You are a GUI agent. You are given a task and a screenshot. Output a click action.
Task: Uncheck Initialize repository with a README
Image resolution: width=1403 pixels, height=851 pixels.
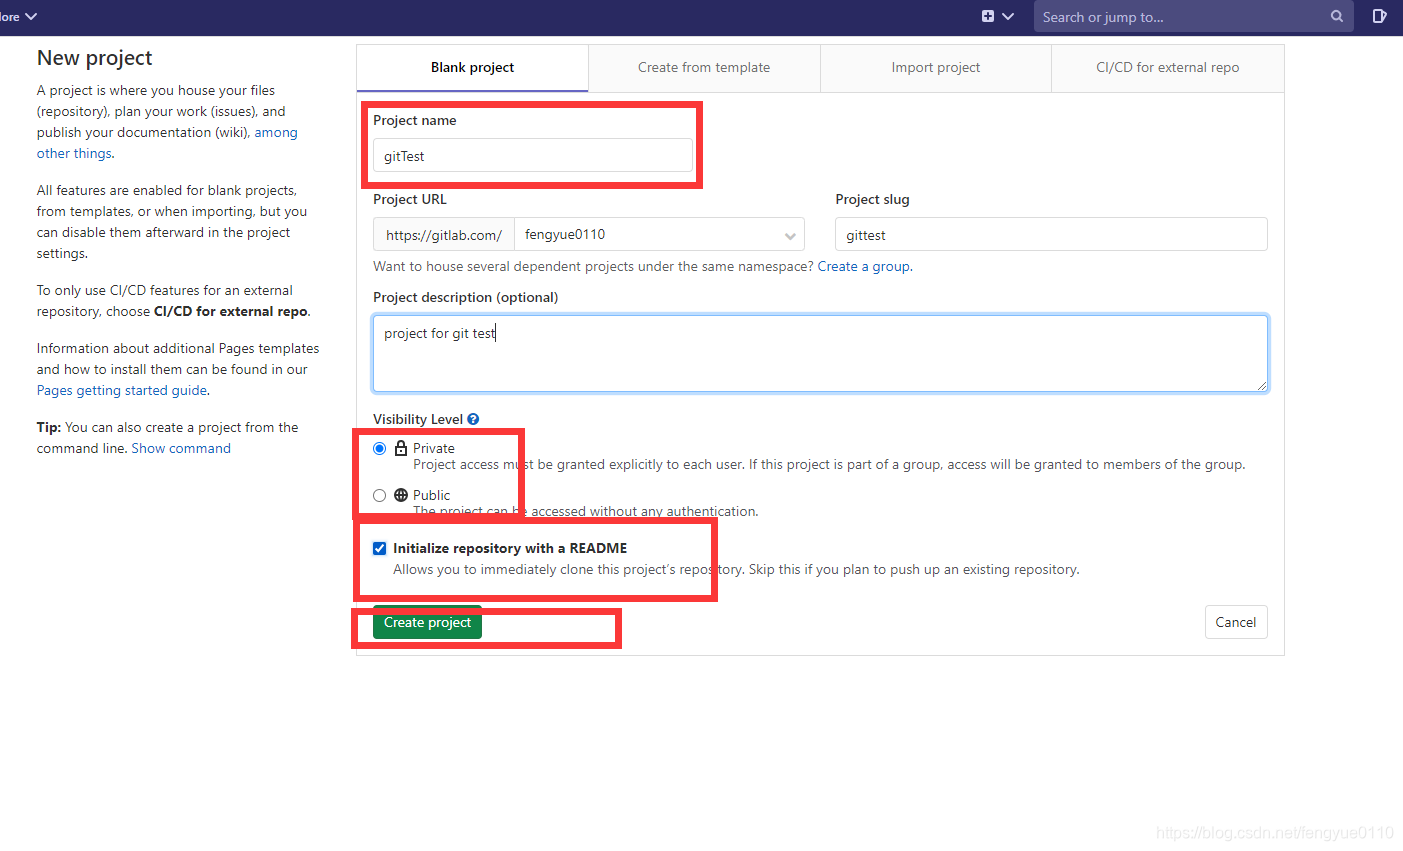tap(379, 548)
